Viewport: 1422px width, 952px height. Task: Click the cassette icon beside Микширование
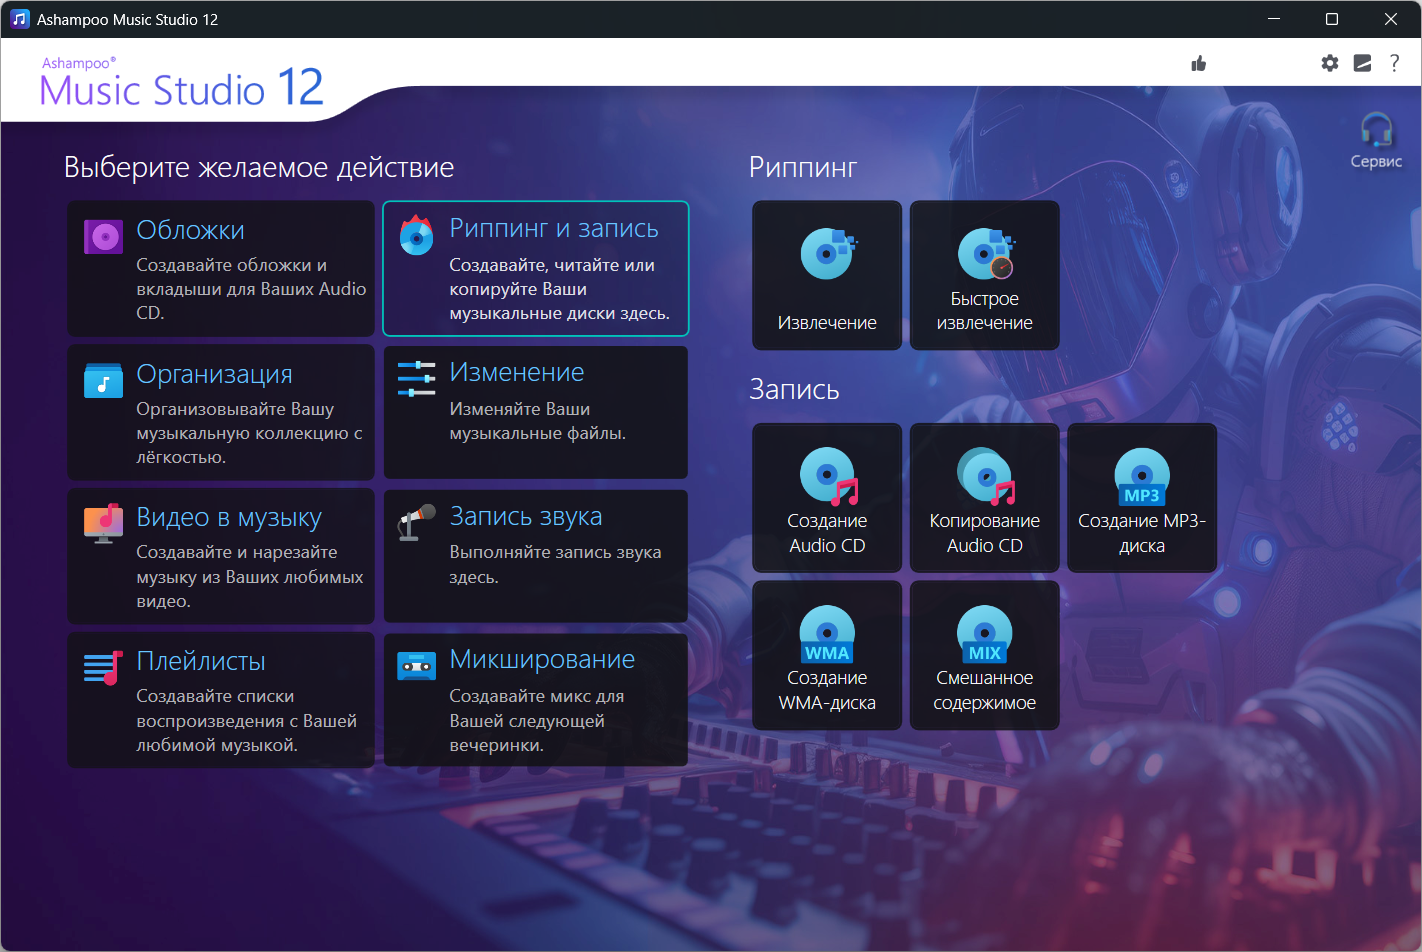coord(417,666)
